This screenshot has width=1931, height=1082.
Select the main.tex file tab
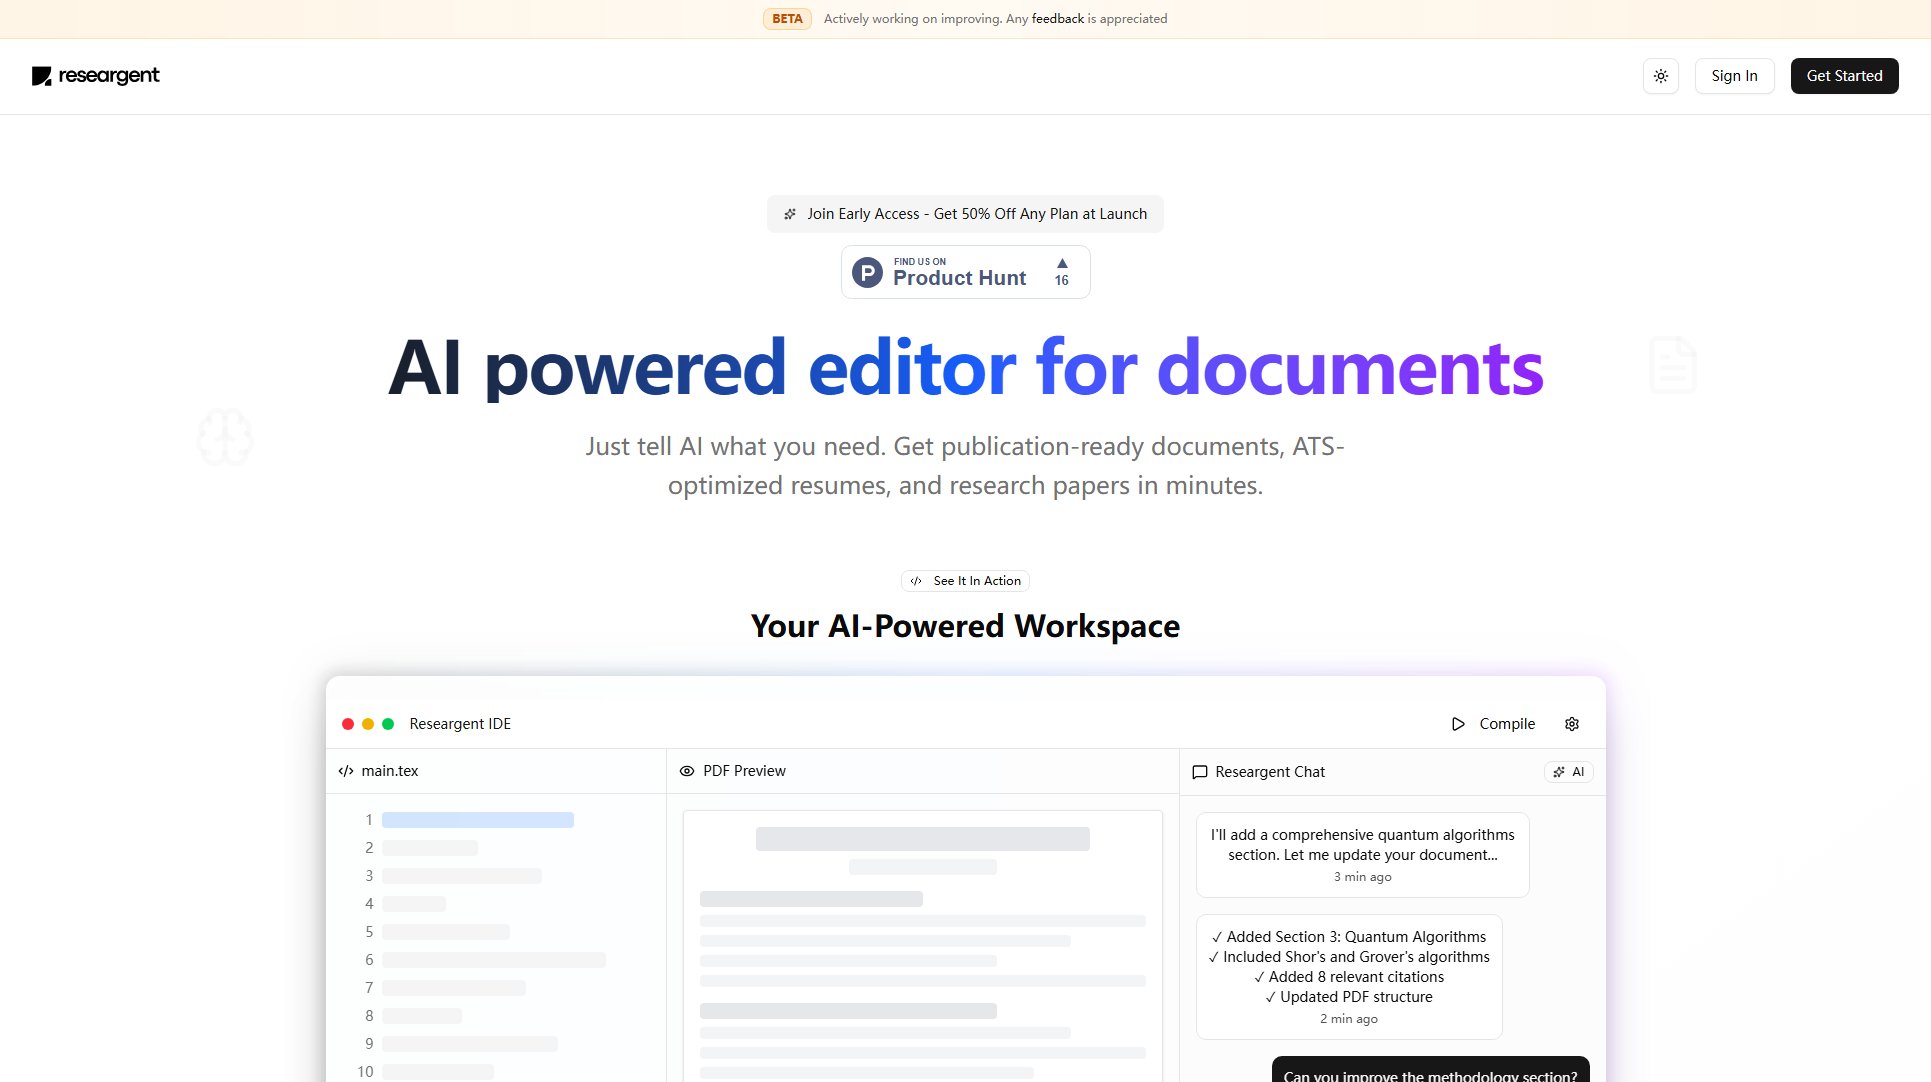(x=390, y=771)
